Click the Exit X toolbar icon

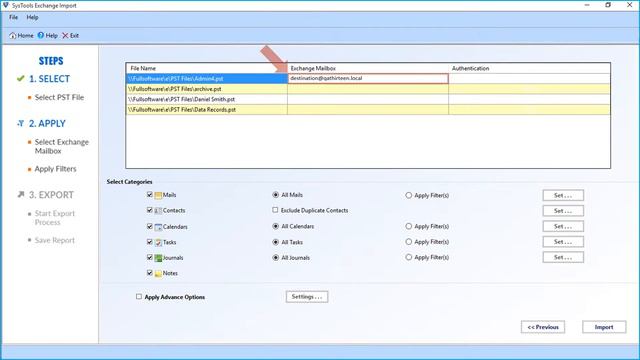65,36
